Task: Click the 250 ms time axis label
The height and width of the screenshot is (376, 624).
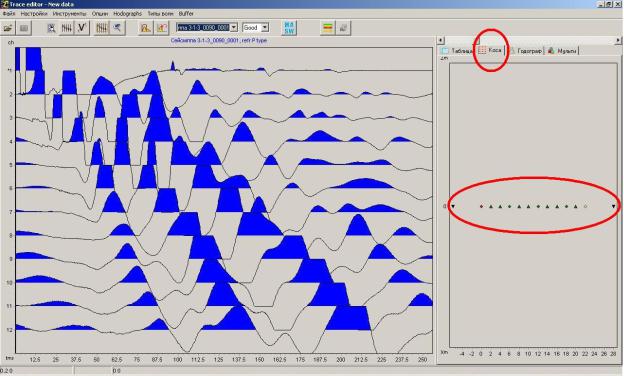Action: click(422, 360)
